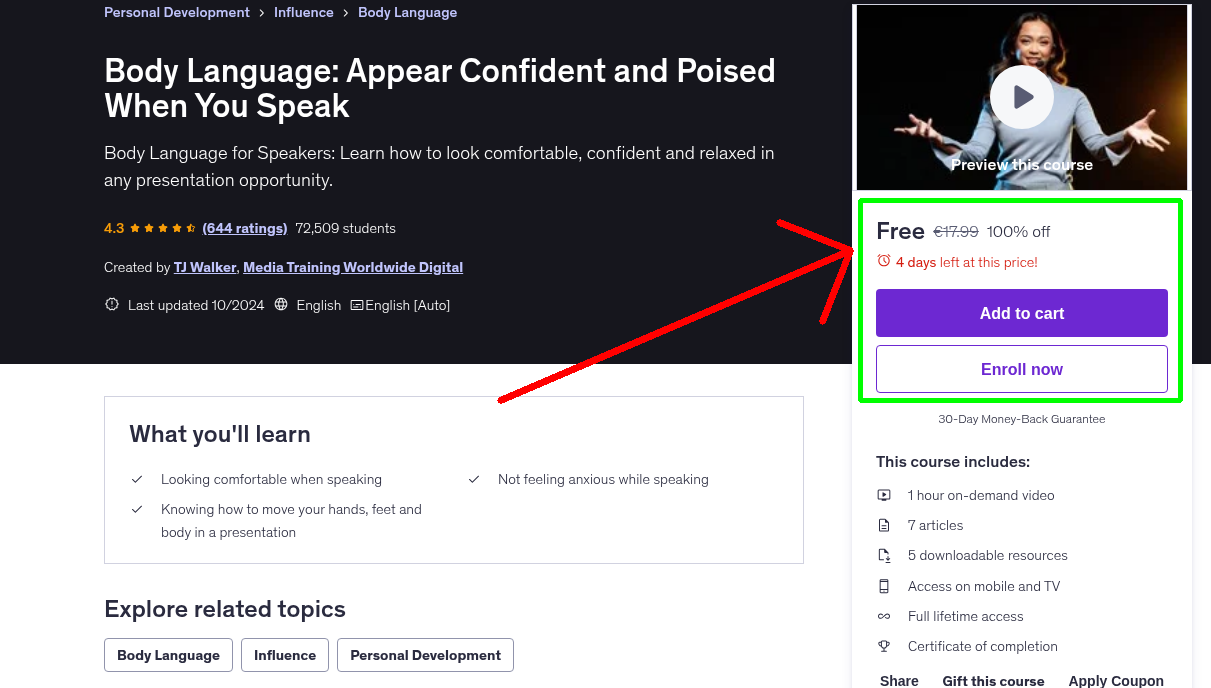Select the mobile and TV access icon
This screenshot has width=1211, height=688.
tap(884, 586)
